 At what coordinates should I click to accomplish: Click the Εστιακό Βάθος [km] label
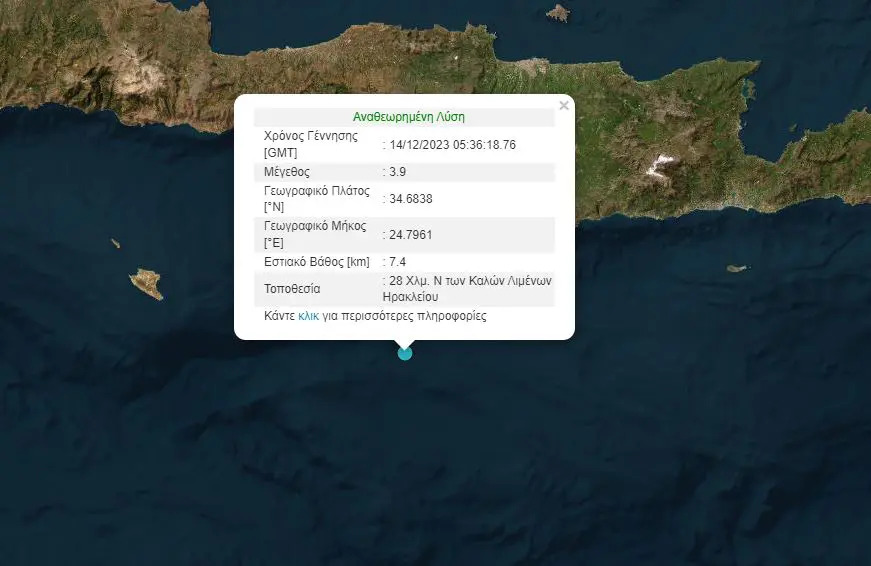316,262
